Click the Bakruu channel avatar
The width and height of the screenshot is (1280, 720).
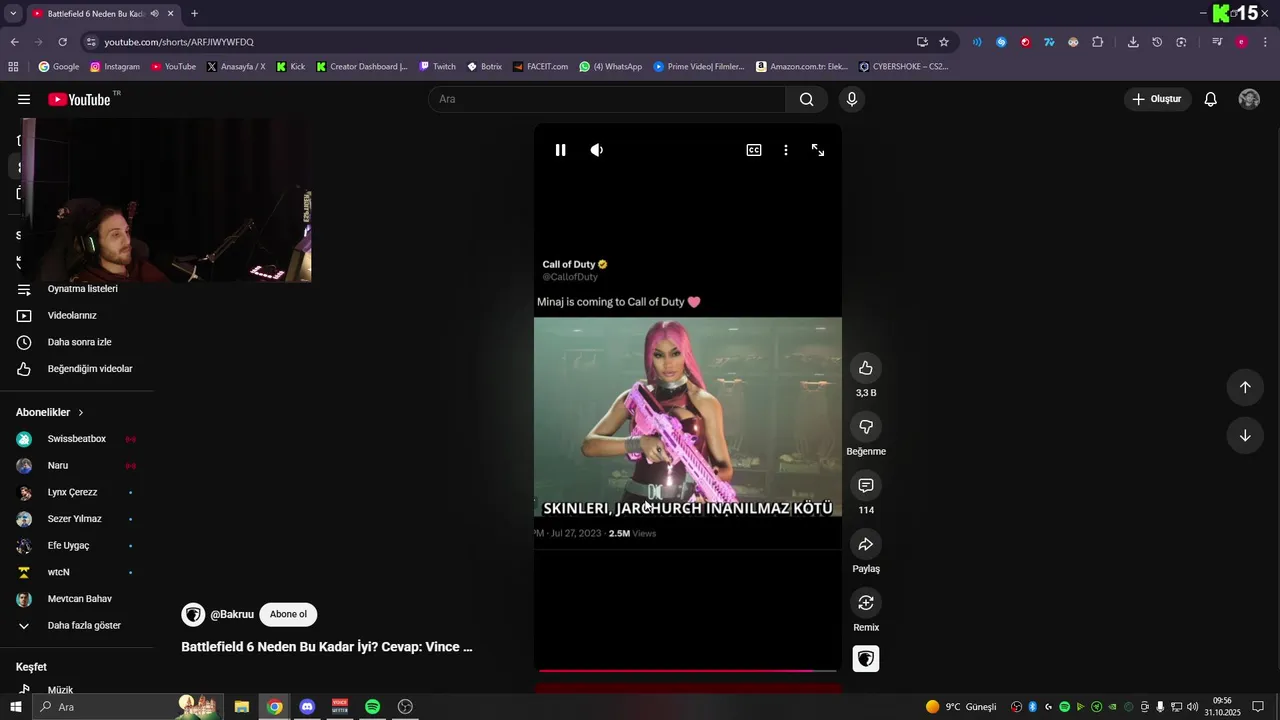(x=193, y=614)
